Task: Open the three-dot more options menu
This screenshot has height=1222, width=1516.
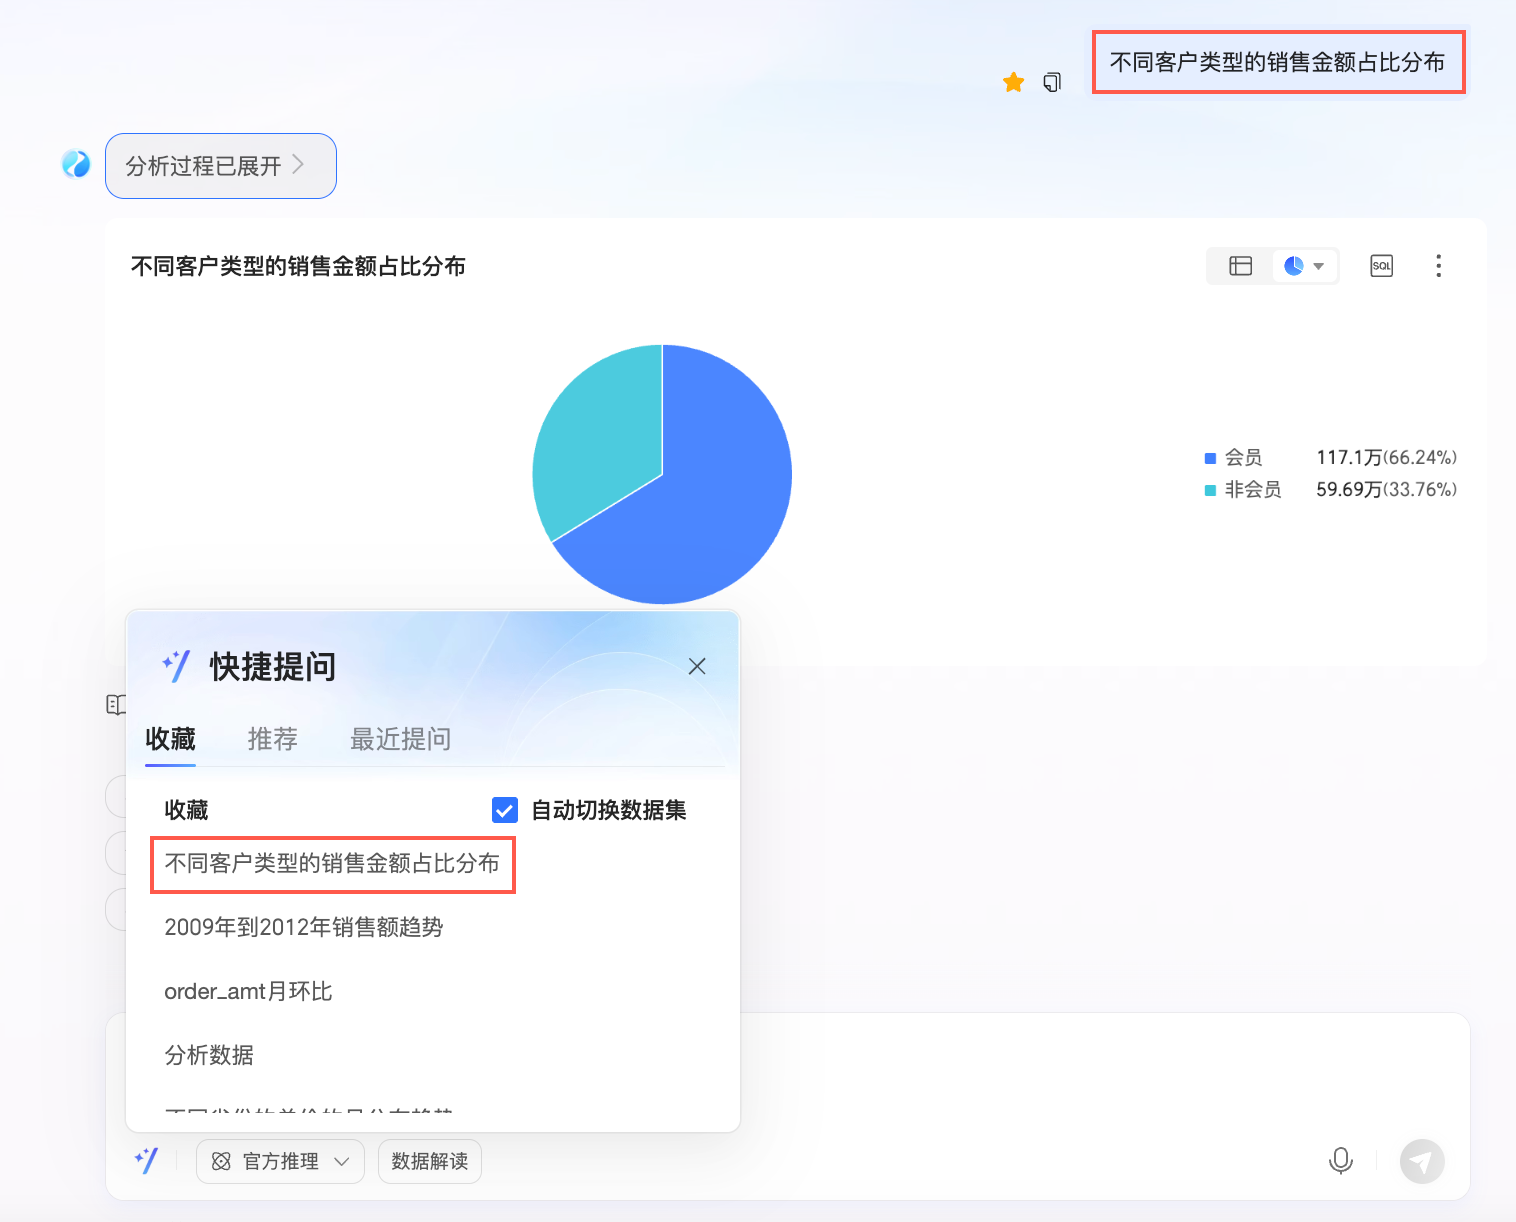Action: coord(1438,266)
